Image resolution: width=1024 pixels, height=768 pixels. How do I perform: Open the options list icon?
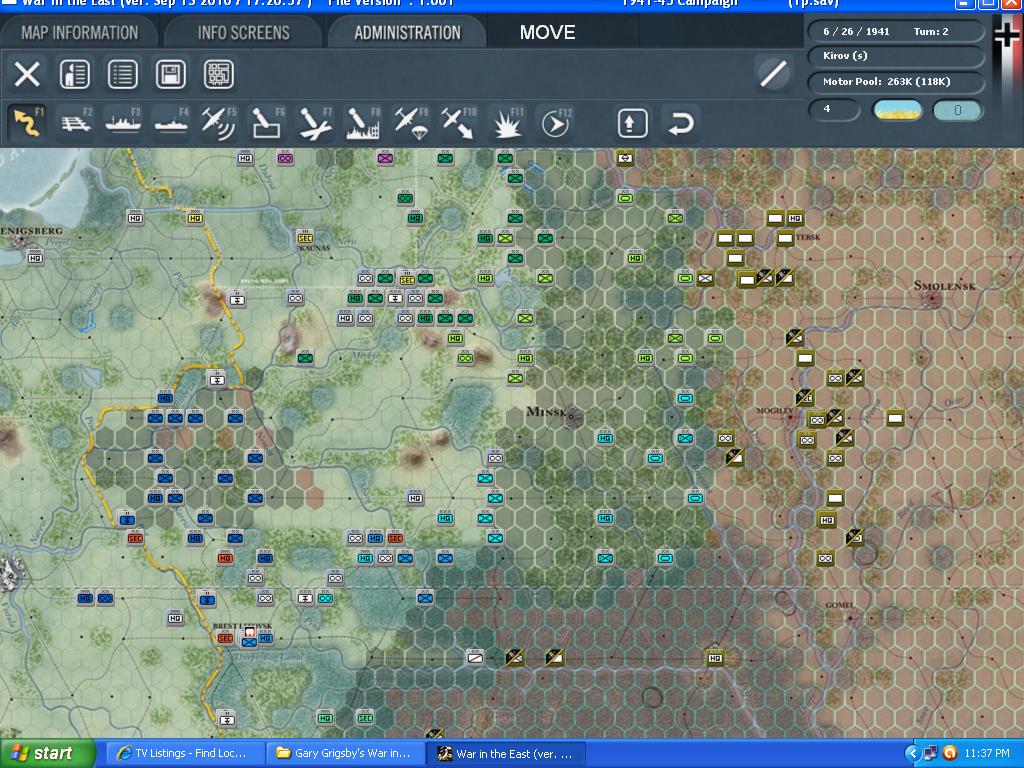[122, 74]
